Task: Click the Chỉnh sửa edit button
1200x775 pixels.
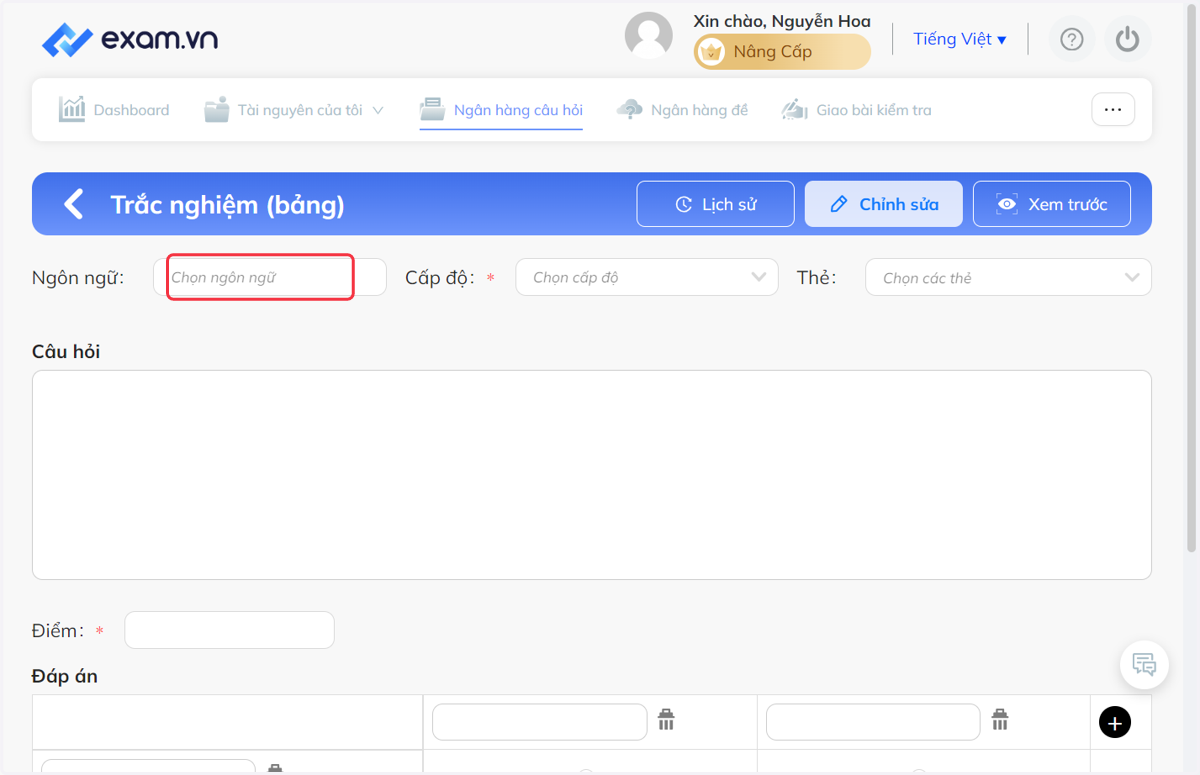Action: point(884,204)
